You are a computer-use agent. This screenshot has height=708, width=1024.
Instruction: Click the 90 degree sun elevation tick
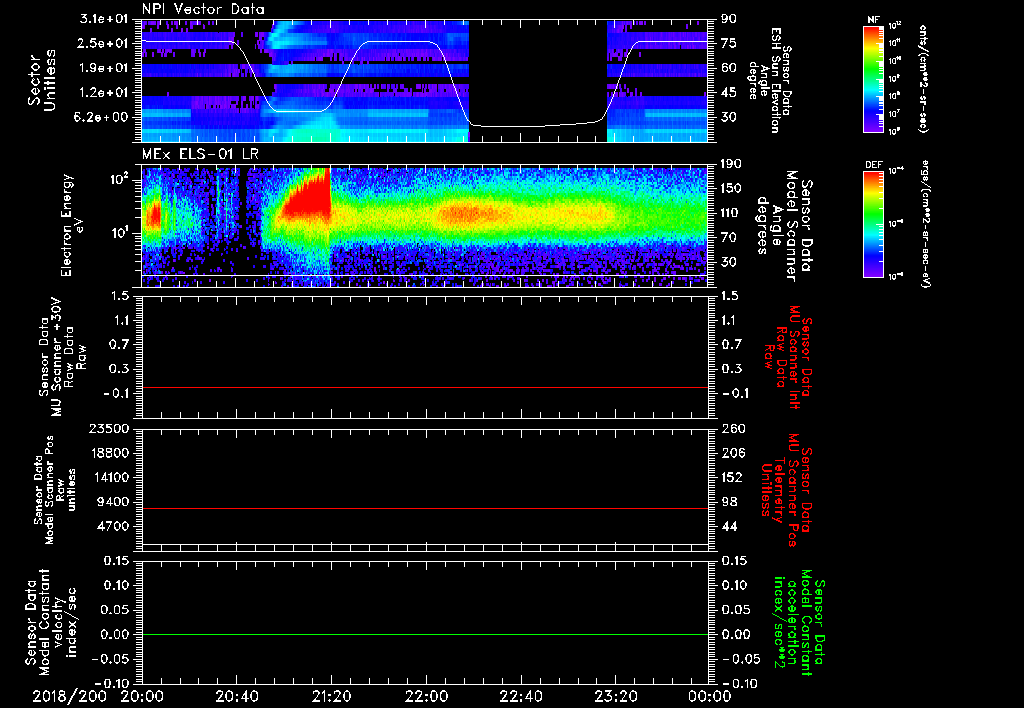728,18
